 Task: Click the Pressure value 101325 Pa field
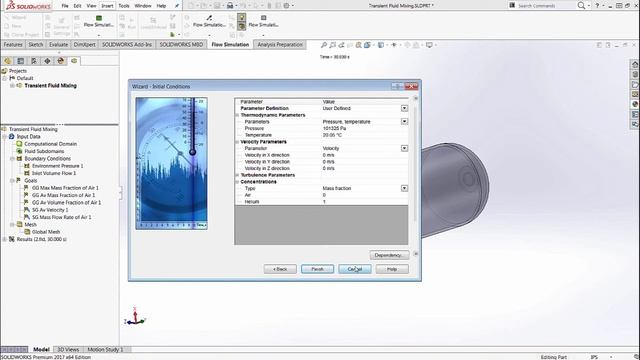364,128
